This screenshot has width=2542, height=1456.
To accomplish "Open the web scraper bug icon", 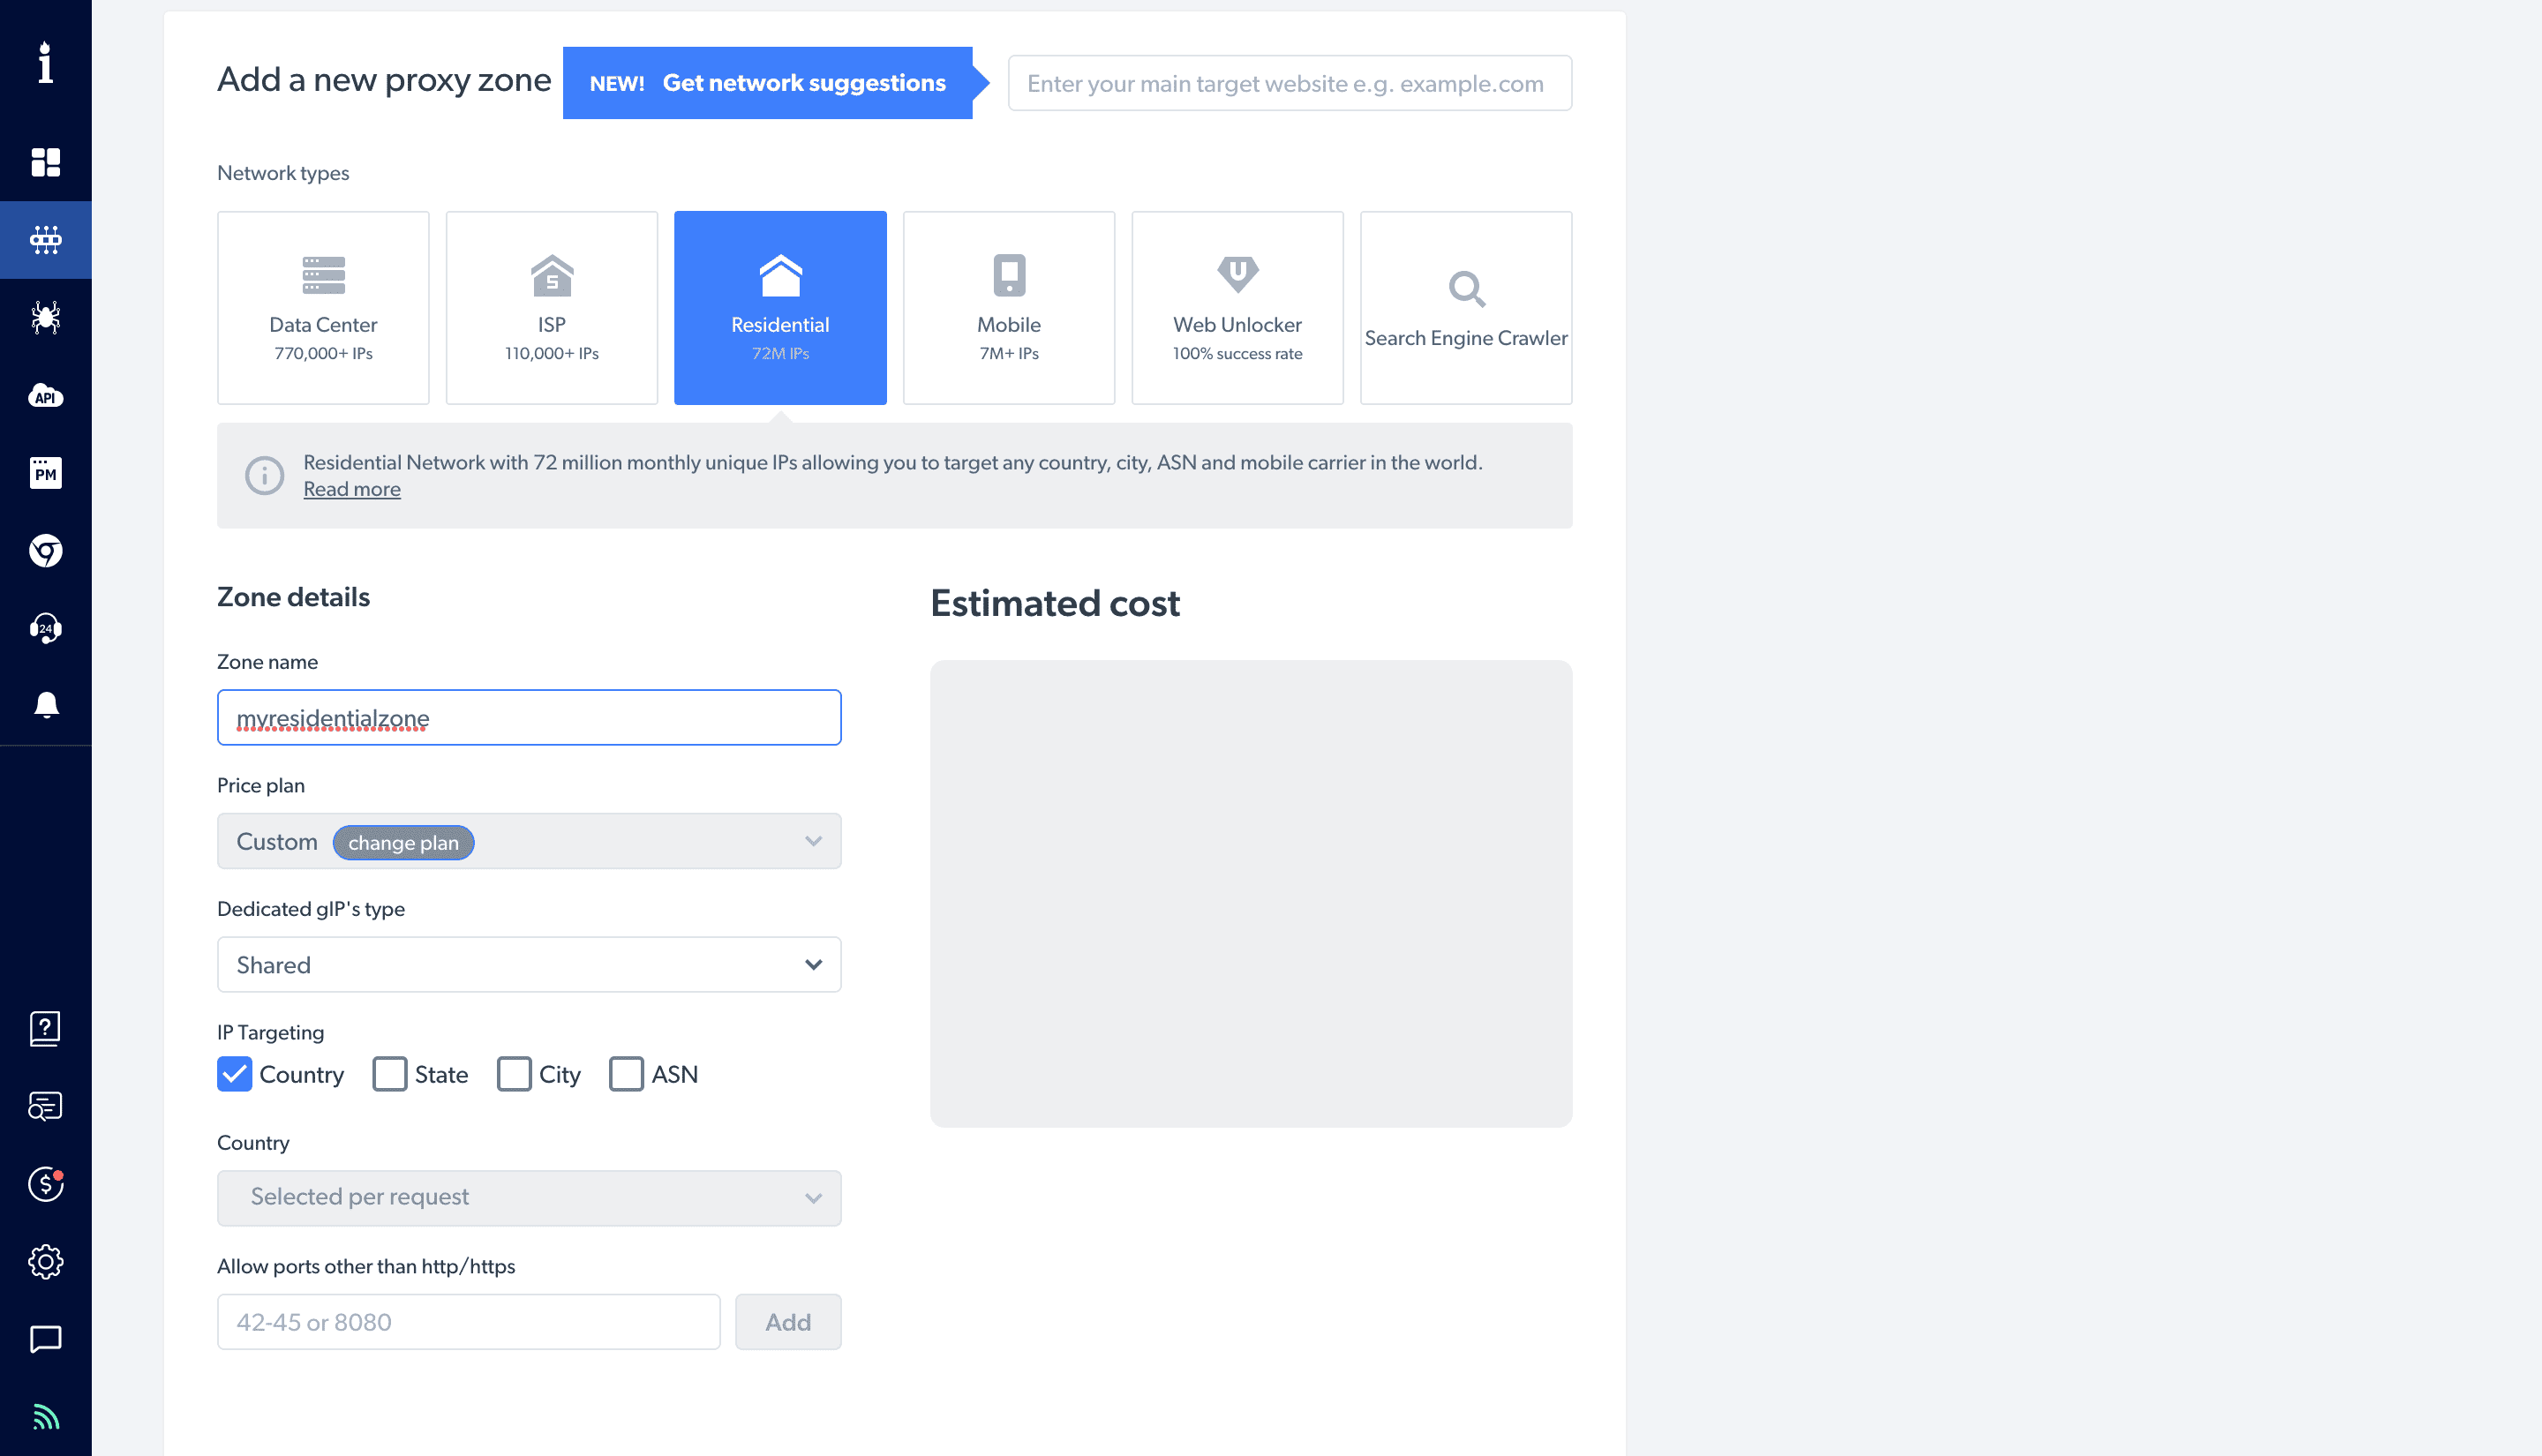I will [45, 318].
